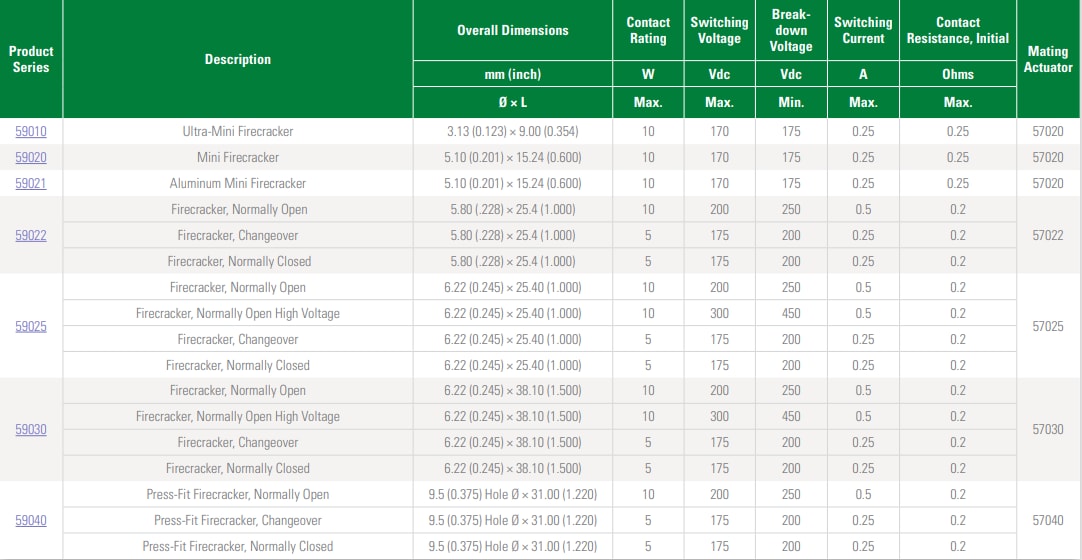Screen dimensions: 1082x560
Task: Select the Overall Dimensions column header
Action: [x=512, y=30]
